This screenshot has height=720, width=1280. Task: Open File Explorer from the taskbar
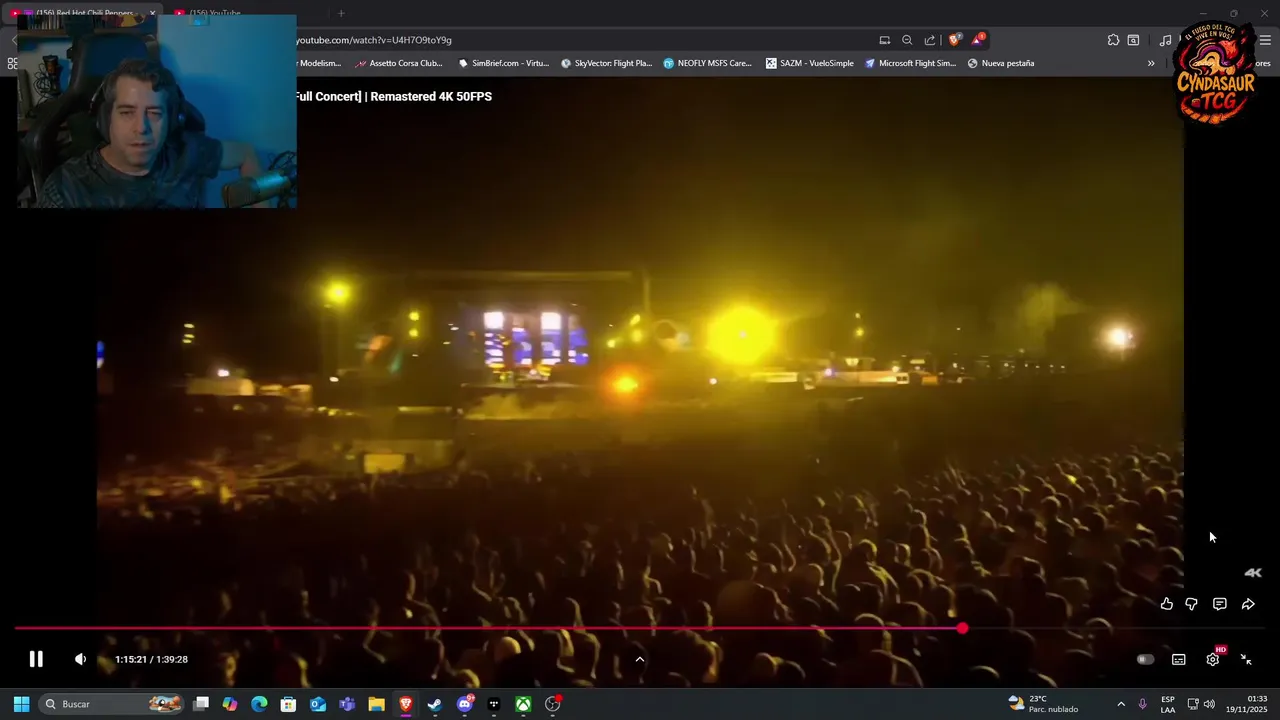[x=376, y=704]
